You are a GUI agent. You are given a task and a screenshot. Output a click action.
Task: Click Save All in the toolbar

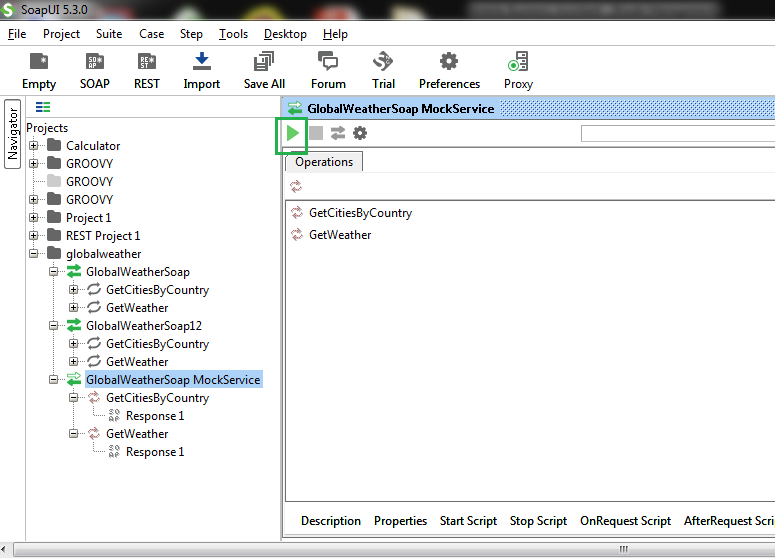tap(264, 71)
